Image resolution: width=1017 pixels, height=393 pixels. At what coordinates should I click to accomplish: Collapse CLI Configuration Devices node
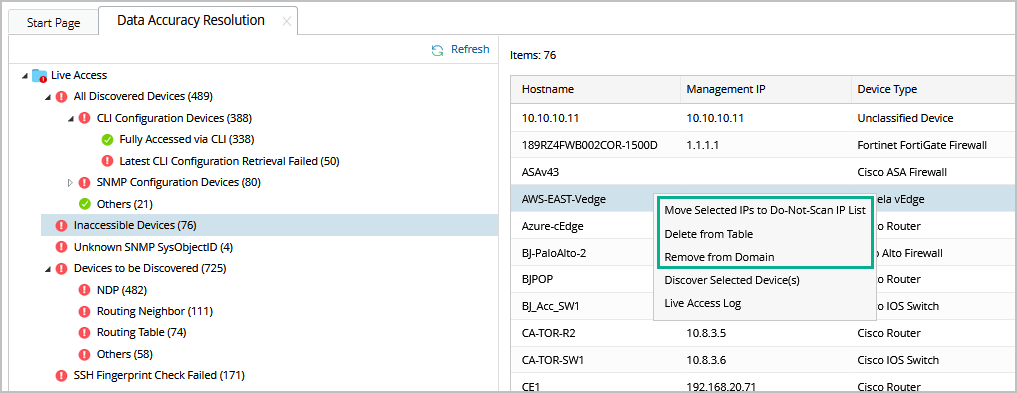[x=70, y=119]
